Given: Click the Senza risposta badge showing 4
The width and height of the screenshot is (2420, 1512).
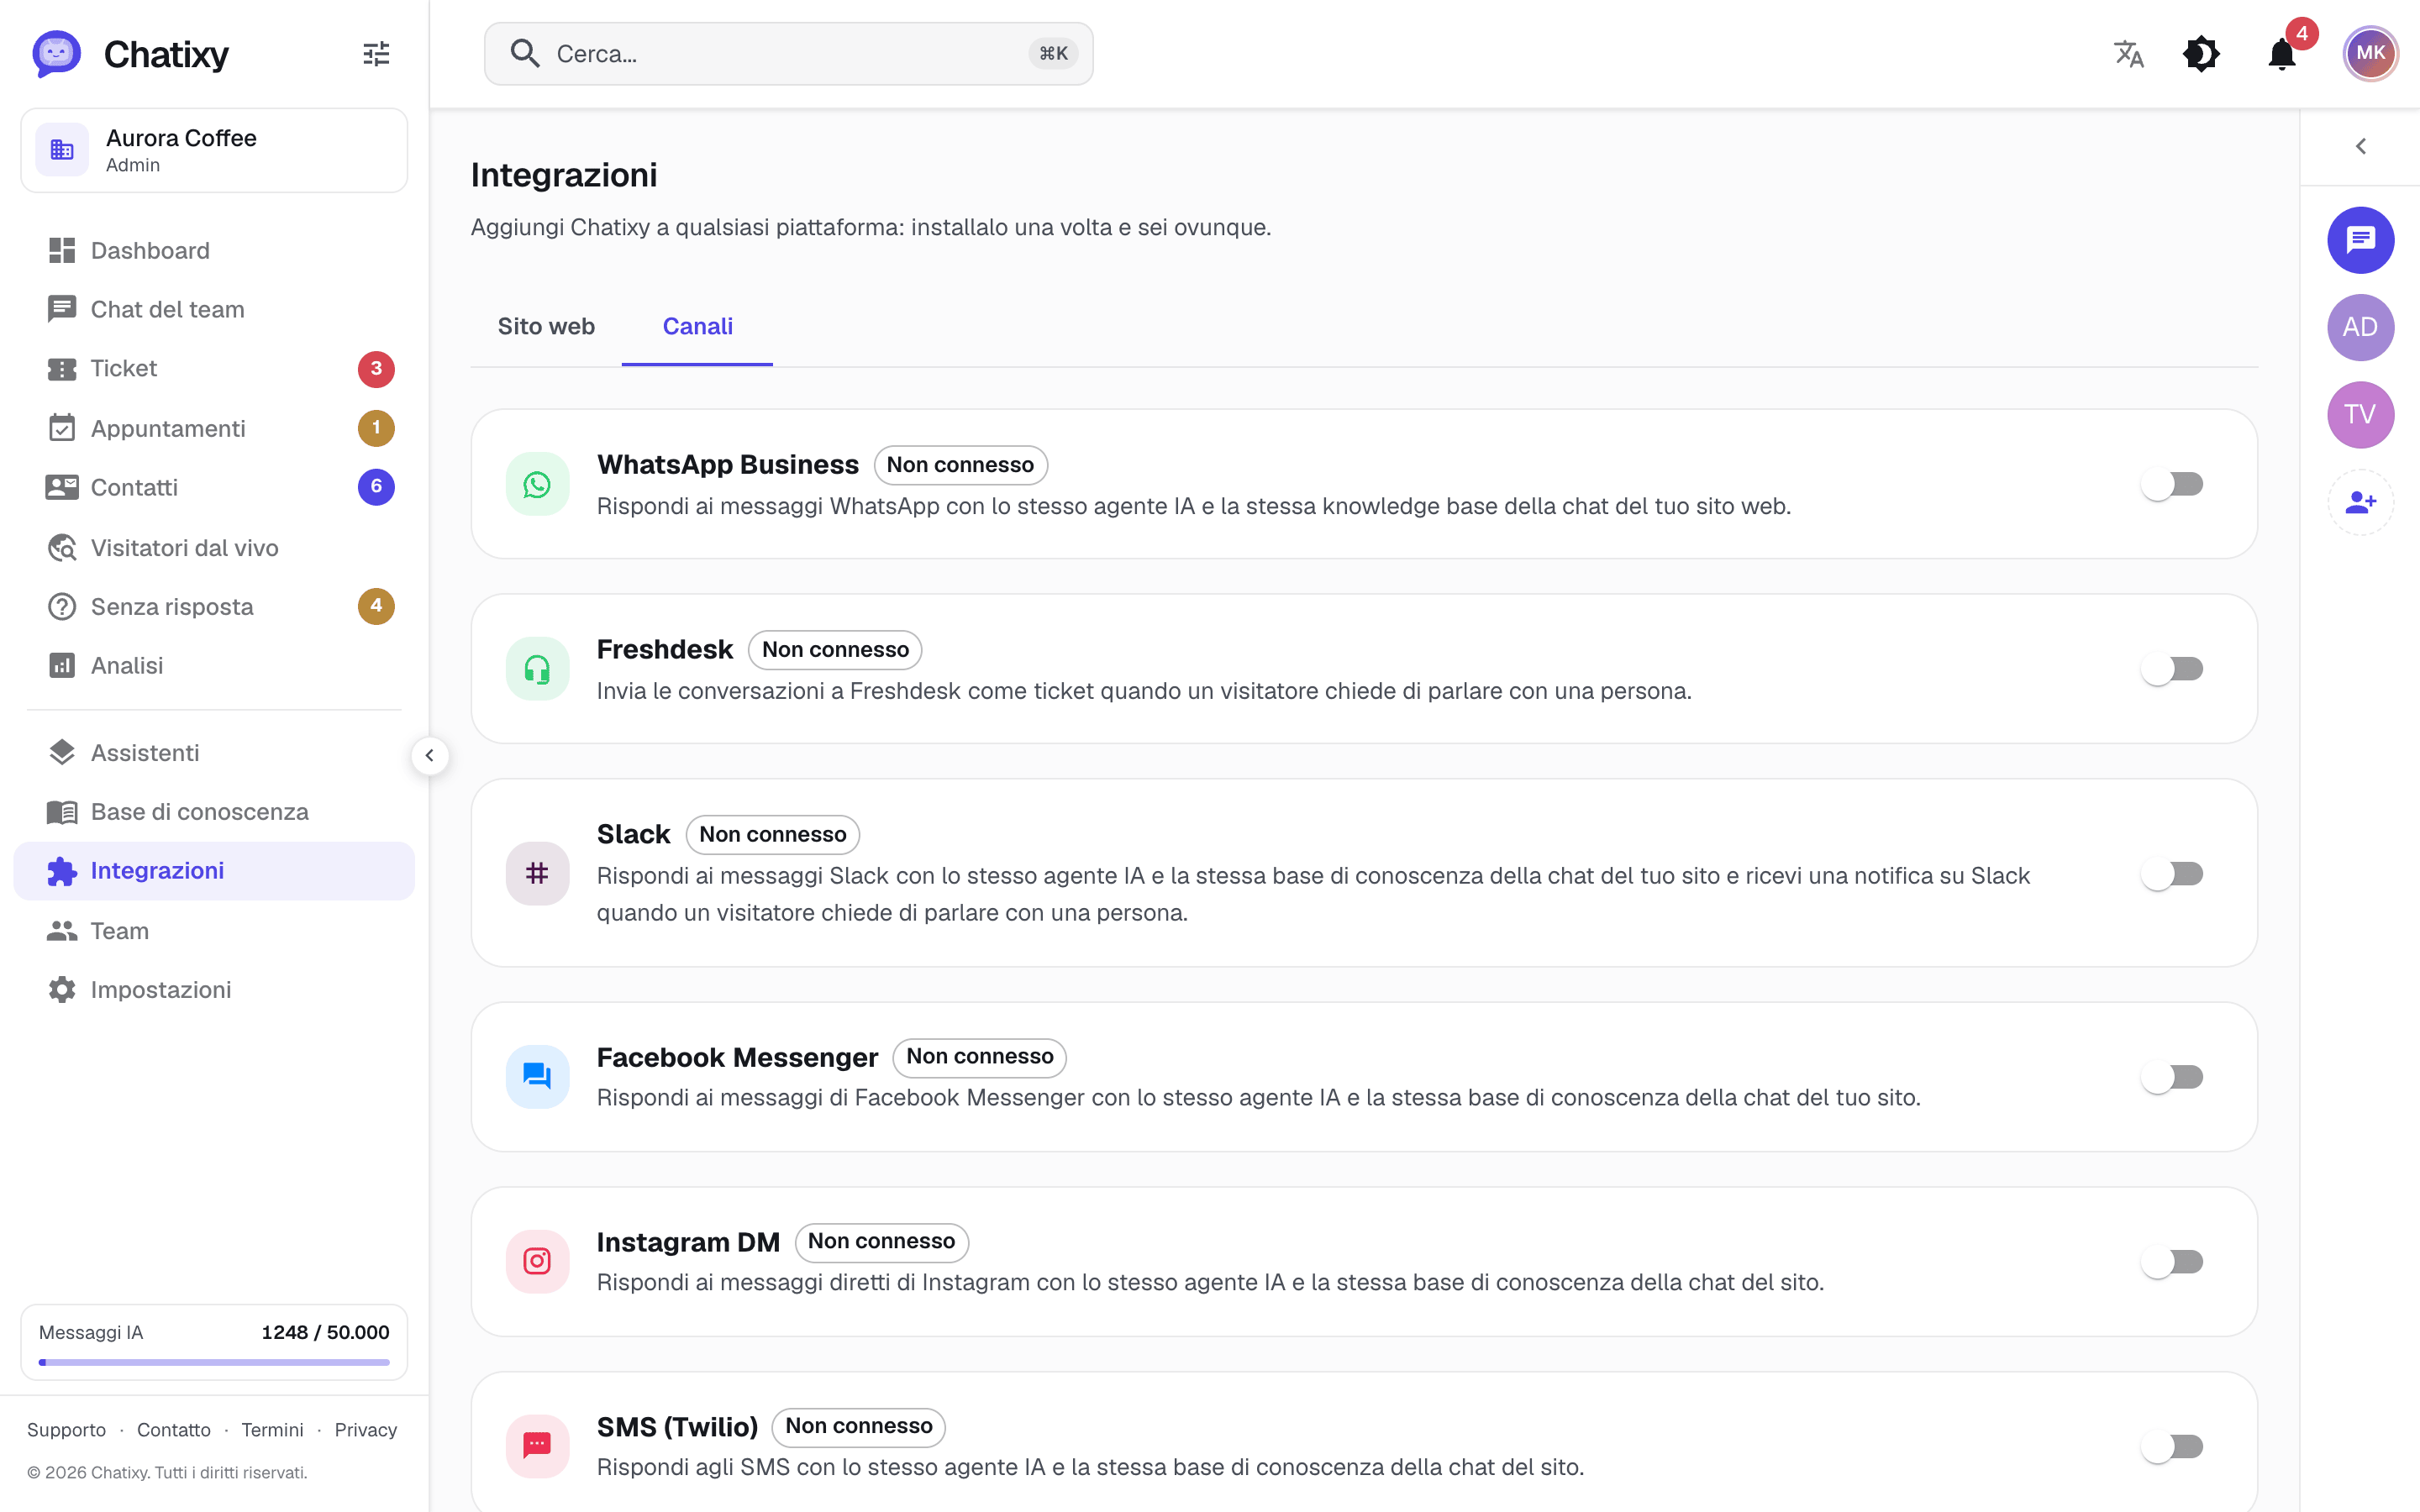Looking at the screenshot, I should coord(376,606).
